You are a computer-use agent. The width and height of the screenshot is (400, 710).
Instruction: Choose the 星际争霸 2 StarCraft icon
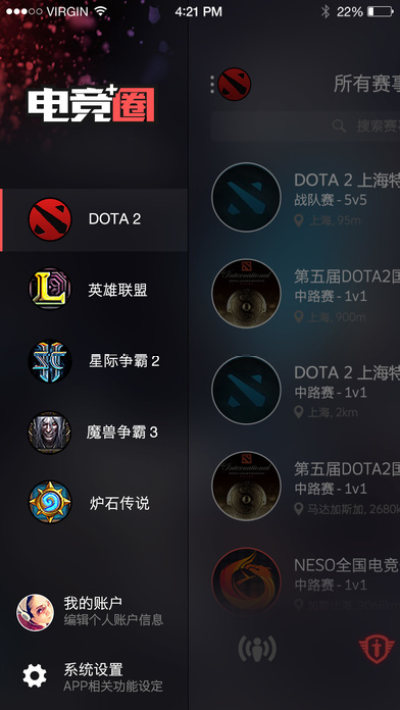tap(50, 361)
